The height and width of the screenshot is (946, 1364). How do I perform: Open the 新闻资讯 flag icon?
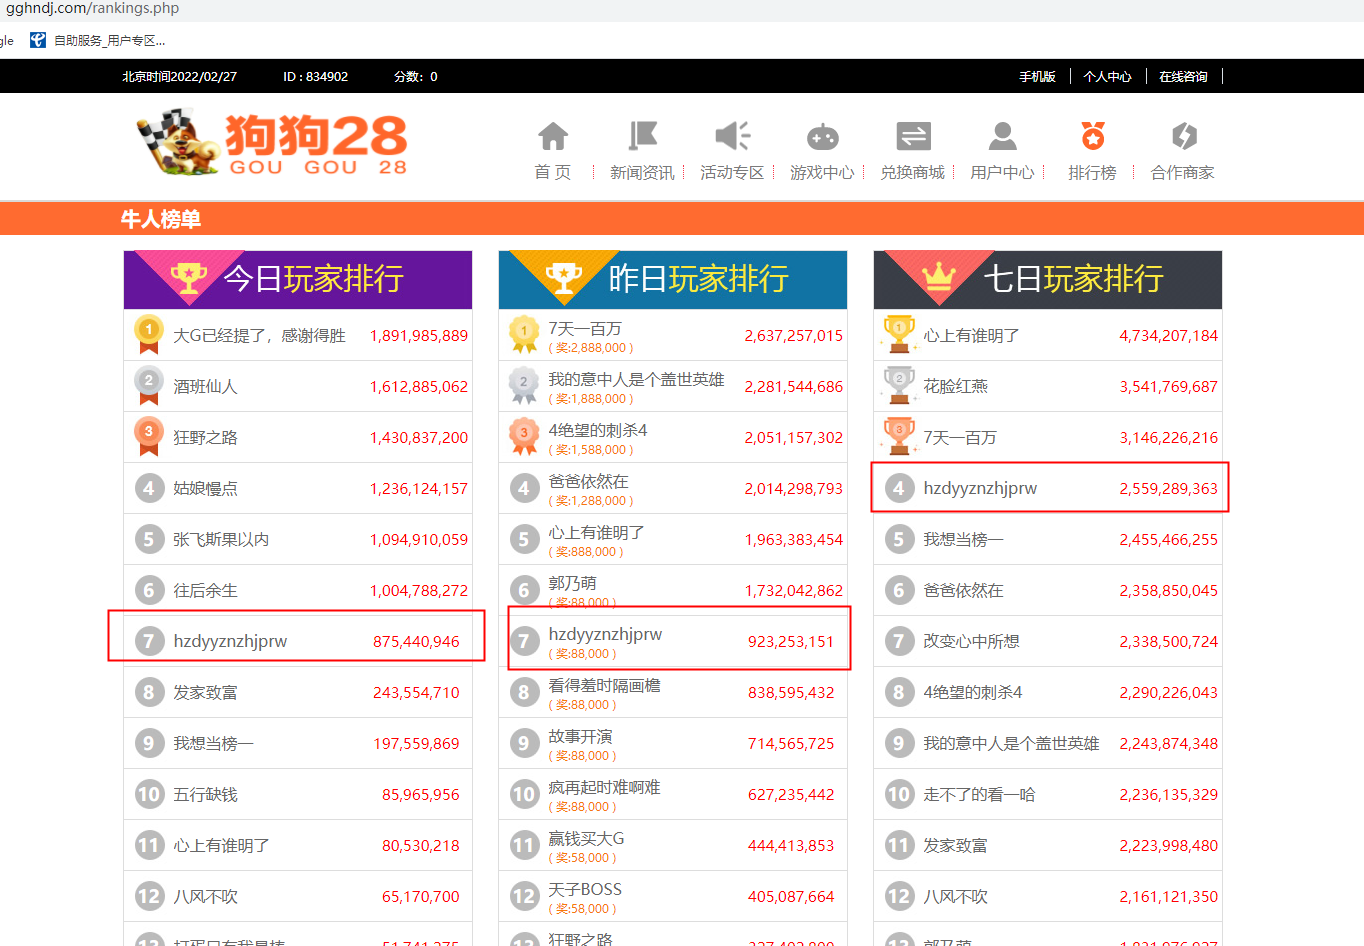click(x=642, y=137)
